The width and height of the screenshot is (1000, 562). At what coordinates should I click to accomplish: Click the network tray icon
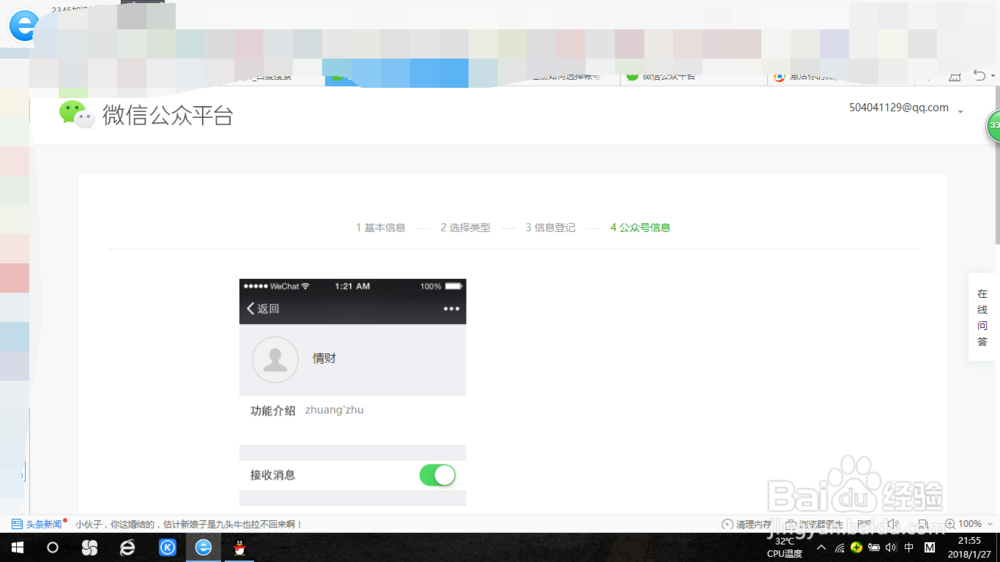(x=839, y=547)
